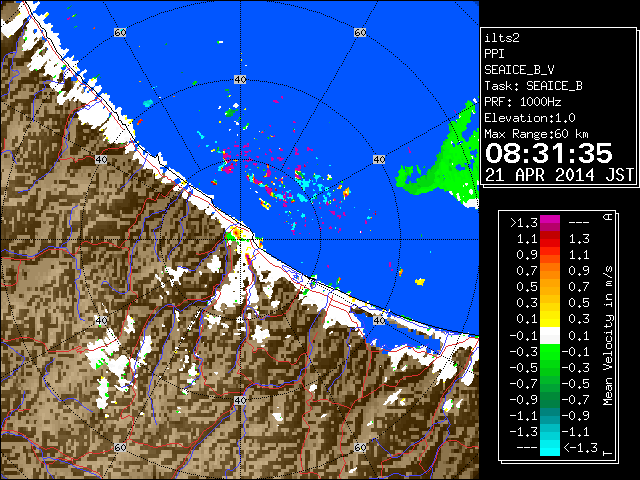The width and height of the screenshot is (640, 480).
Task: Click the red-yellow echo at the coastal radar site
Action: [x=237, y=233]
